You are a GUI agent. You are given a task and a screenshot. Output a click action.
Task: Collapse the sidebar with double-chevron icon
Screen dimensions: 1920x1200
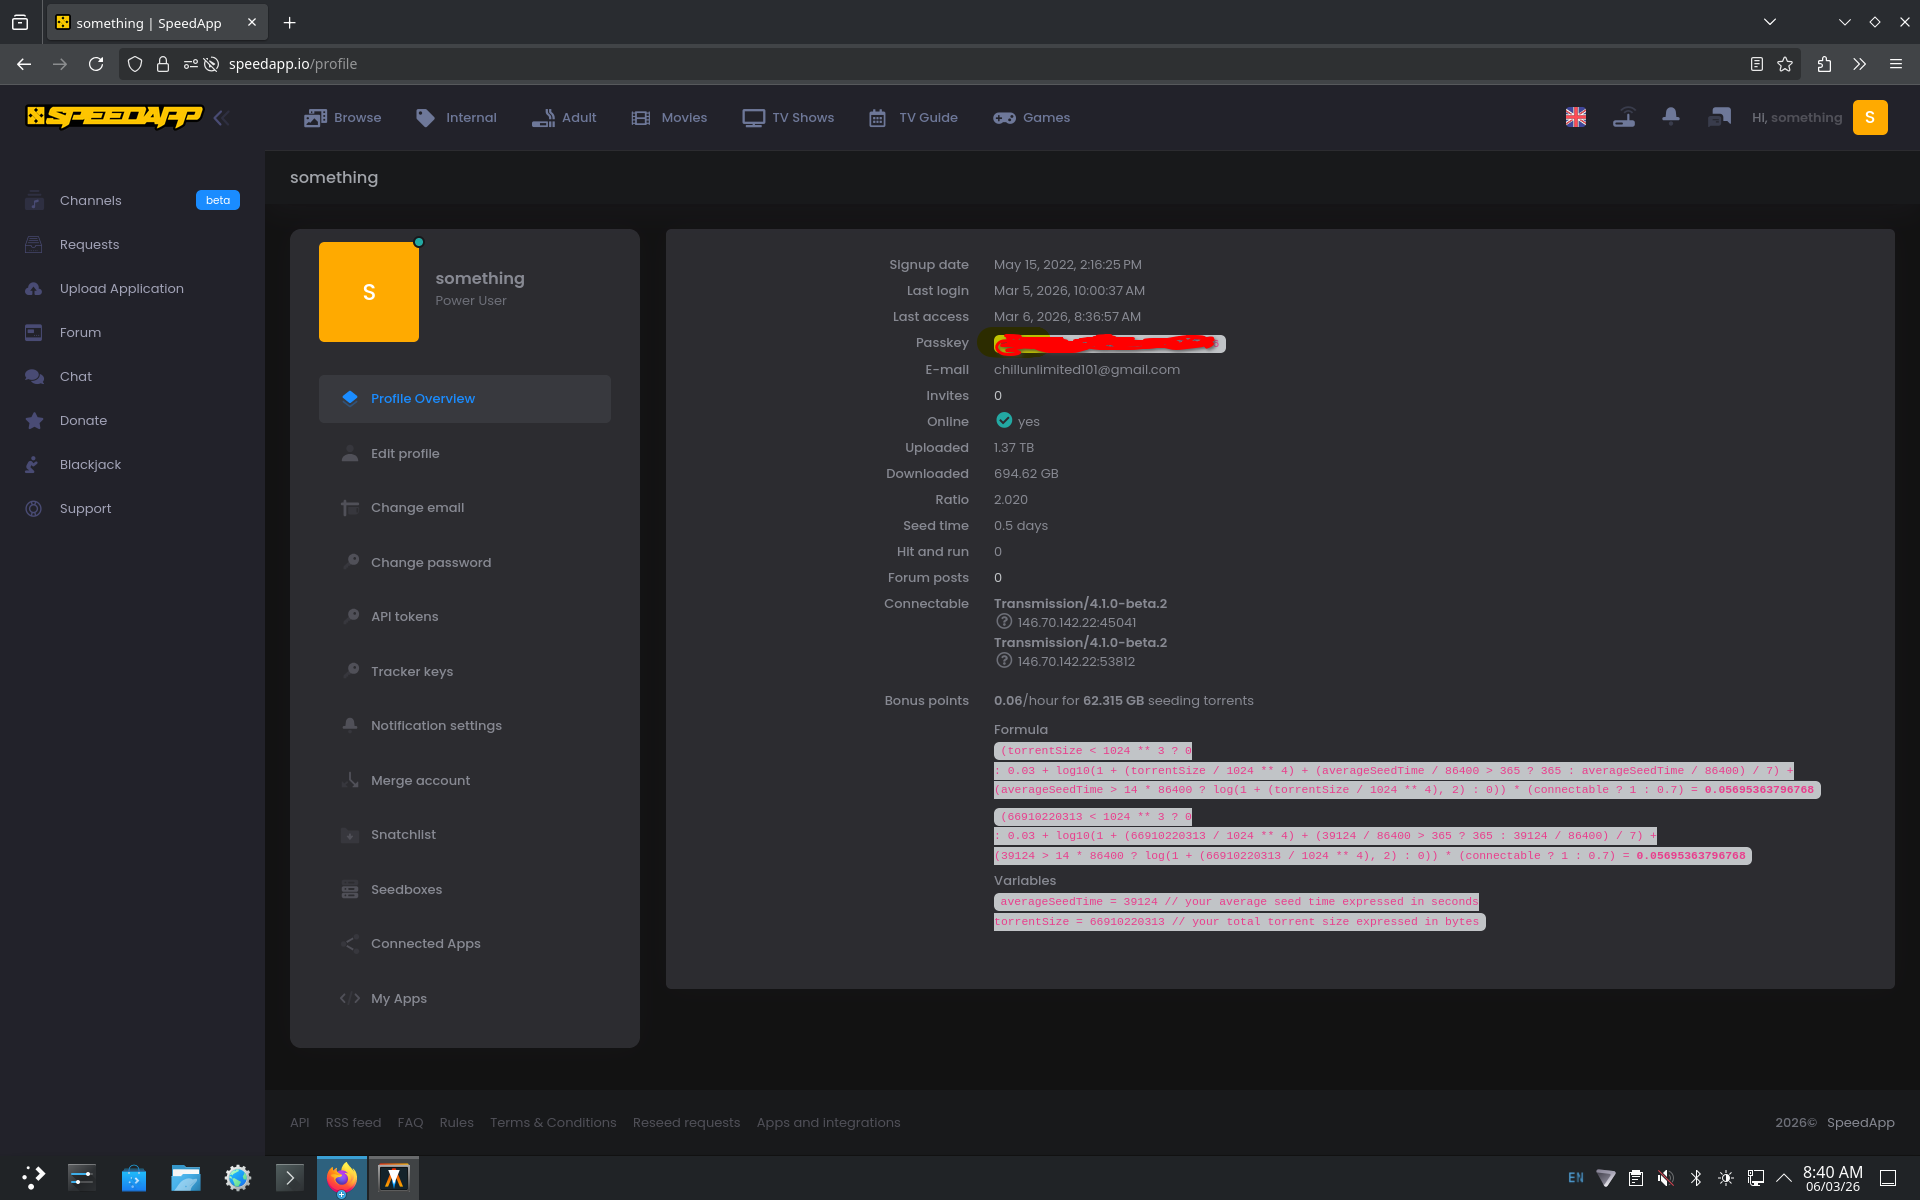coord(221,118)
